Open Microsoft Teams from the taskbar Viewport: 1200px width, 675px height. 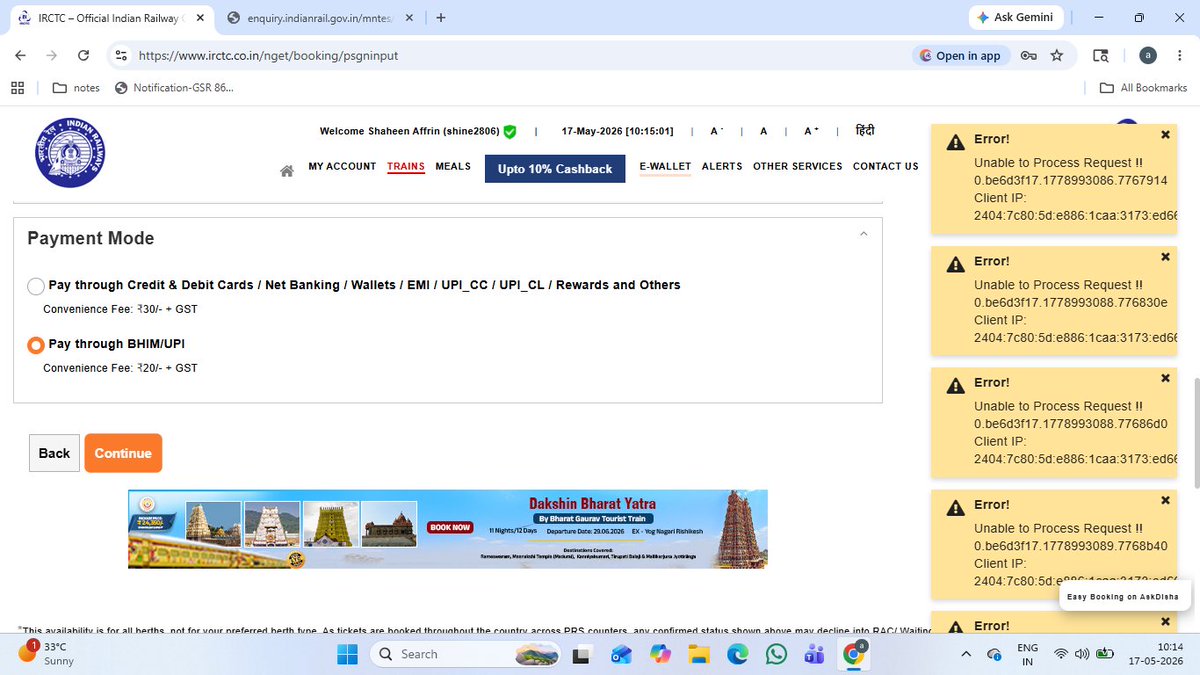(814, 654)
